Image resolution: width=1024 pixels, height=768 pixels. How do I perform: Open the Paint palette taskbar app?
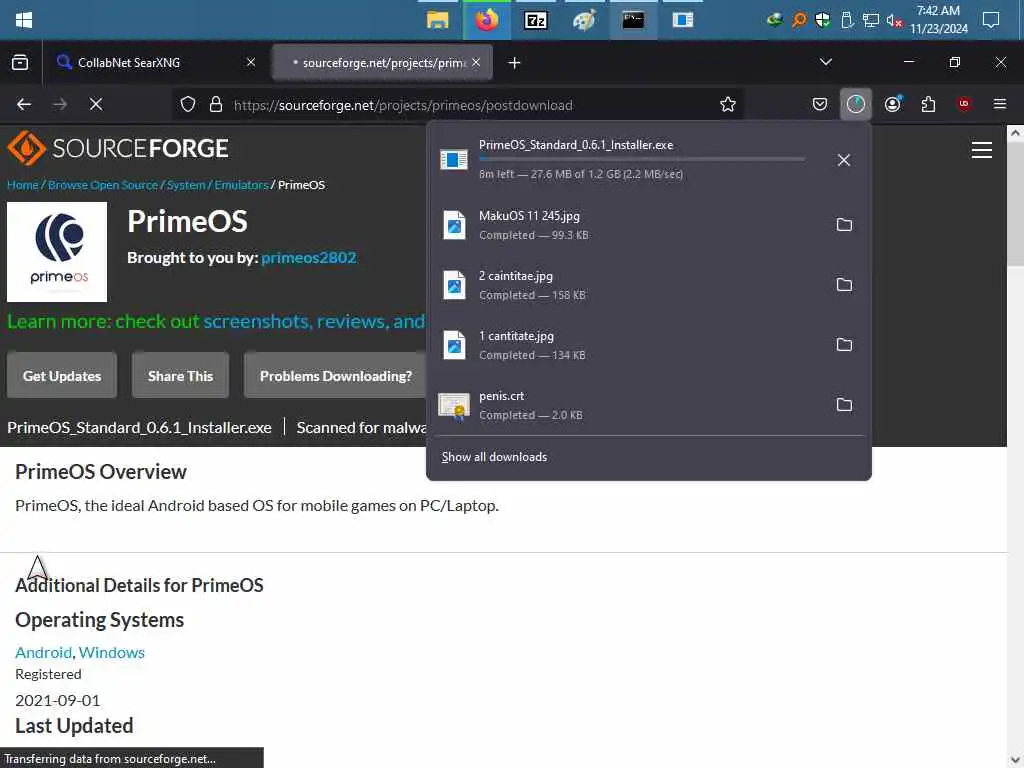(x=584, y=20)
